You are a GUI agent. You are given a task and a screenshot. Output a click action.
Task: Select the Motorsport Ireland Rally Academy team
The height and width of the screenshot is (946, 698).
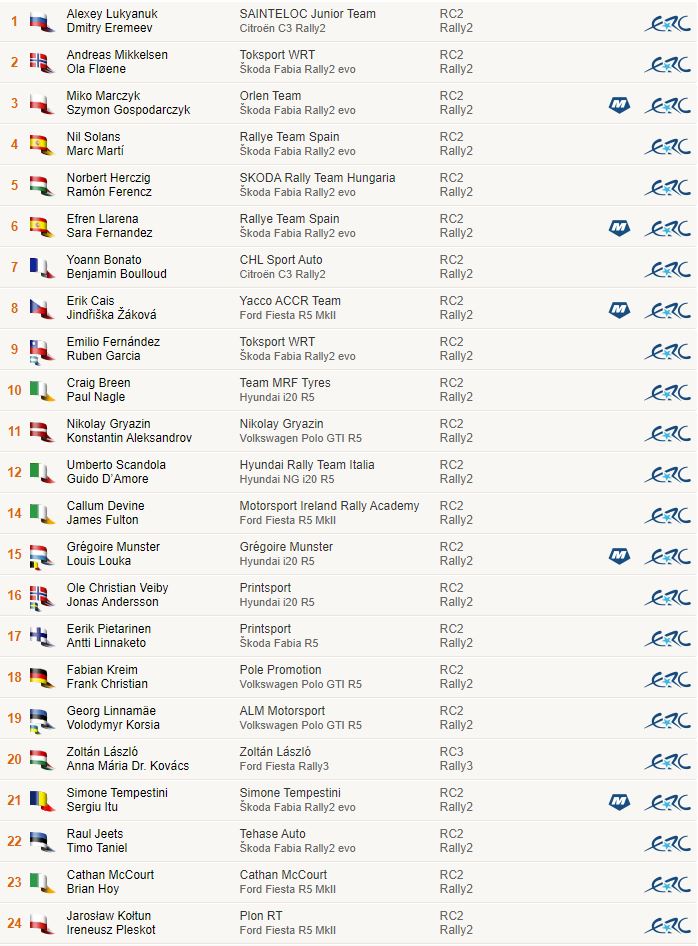pyautogui.click(x=329, y=506)
